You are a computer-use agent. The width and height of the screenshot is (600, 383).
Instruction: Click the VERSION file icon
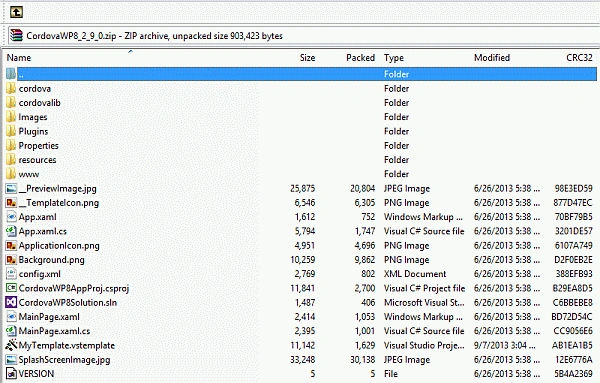click(11, 373)
